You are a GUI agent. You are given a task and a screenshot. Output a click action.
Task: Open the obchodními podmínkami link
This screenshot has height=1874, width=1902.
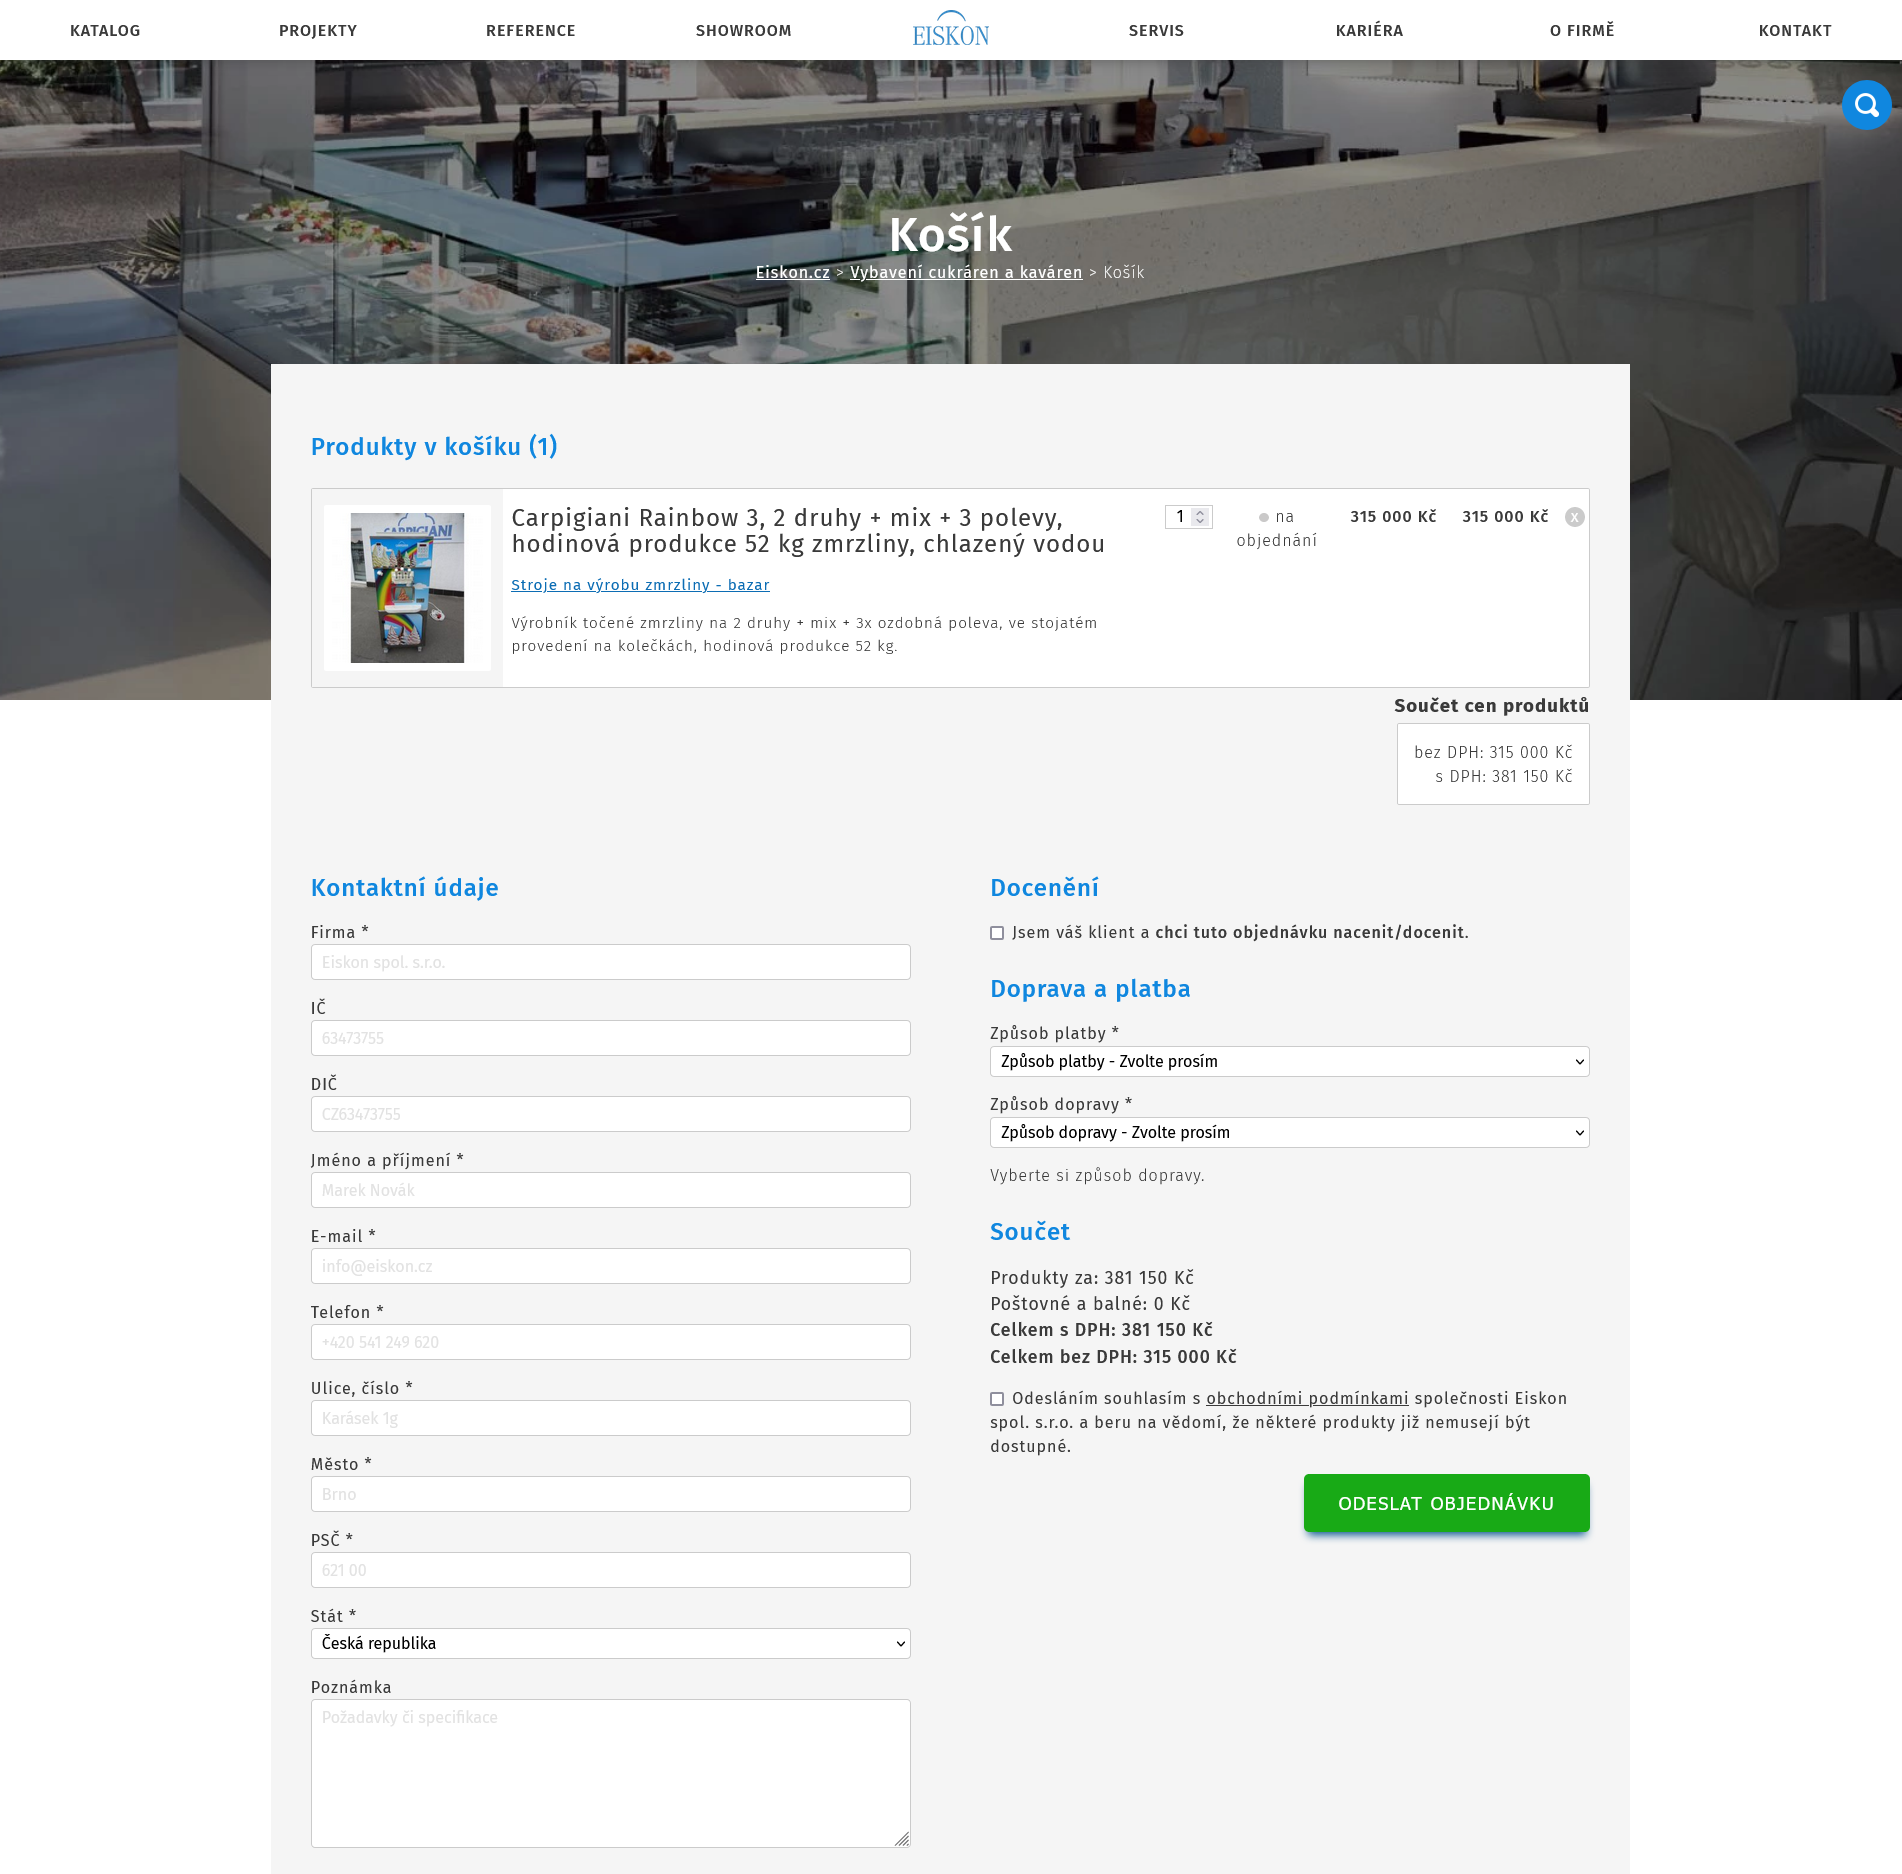(1307, 1399)
